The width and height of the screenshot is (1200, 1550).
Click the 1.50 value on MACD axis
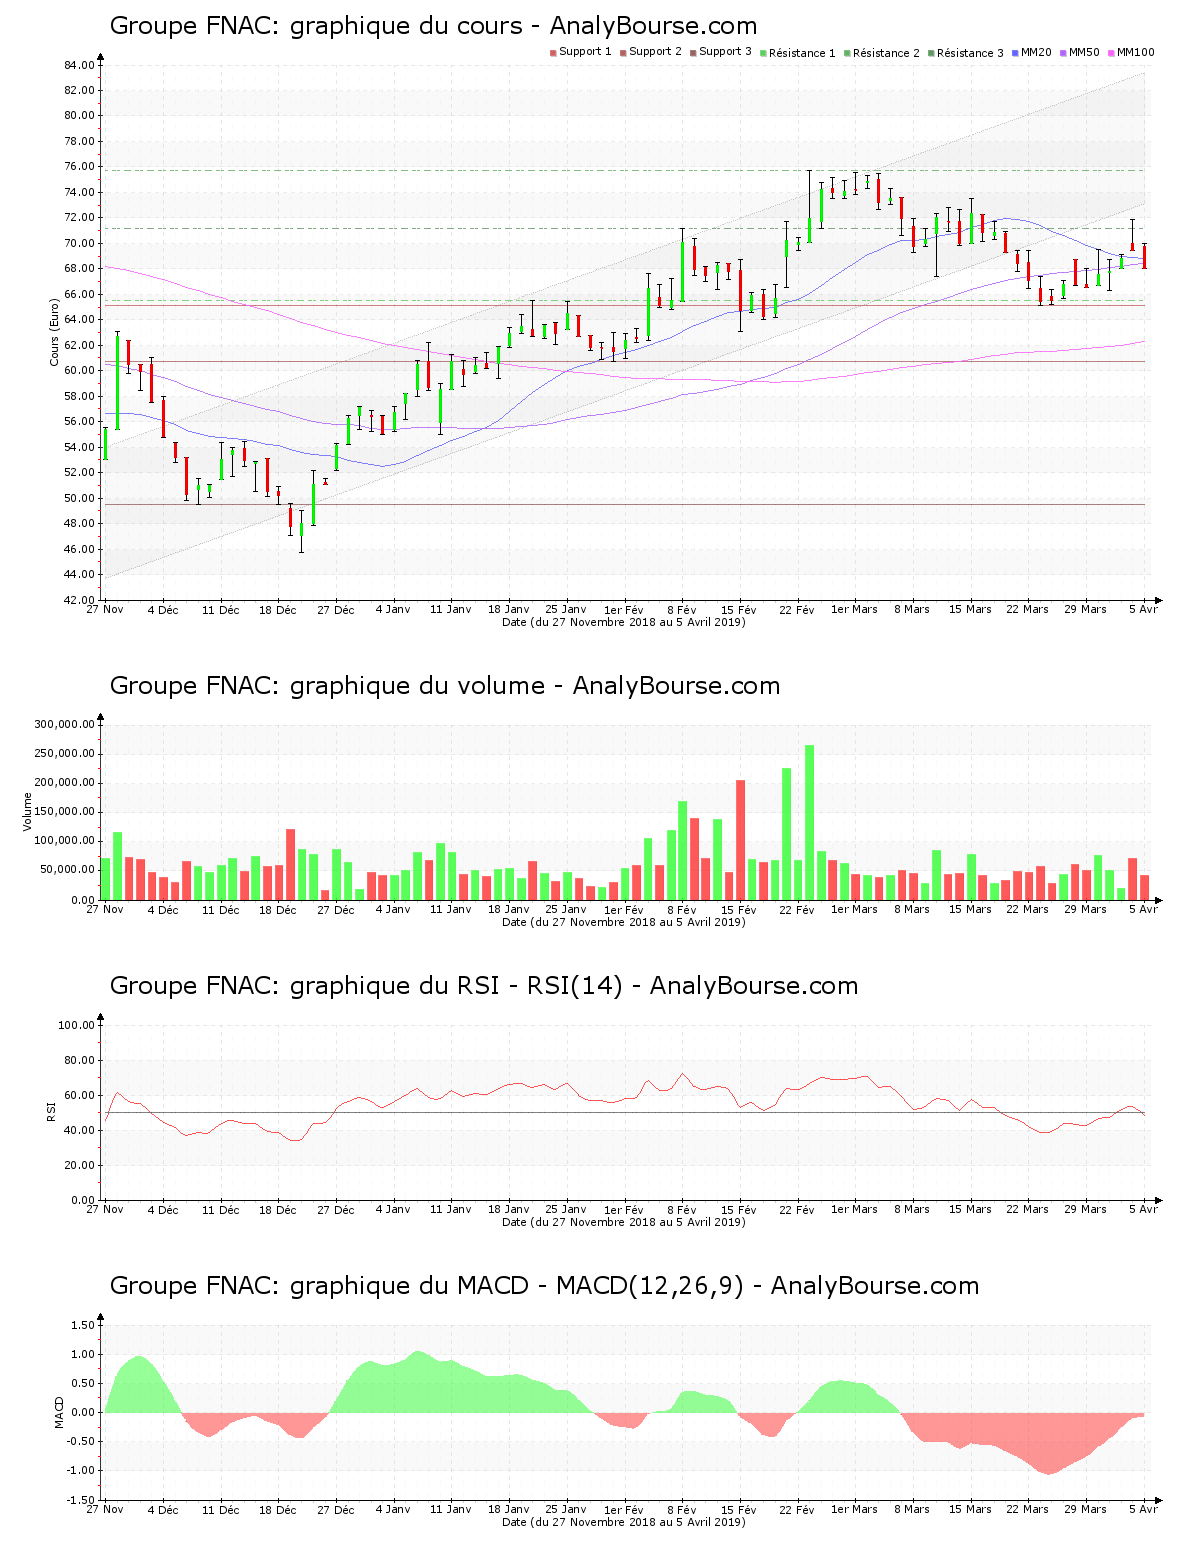point(82,1325)
